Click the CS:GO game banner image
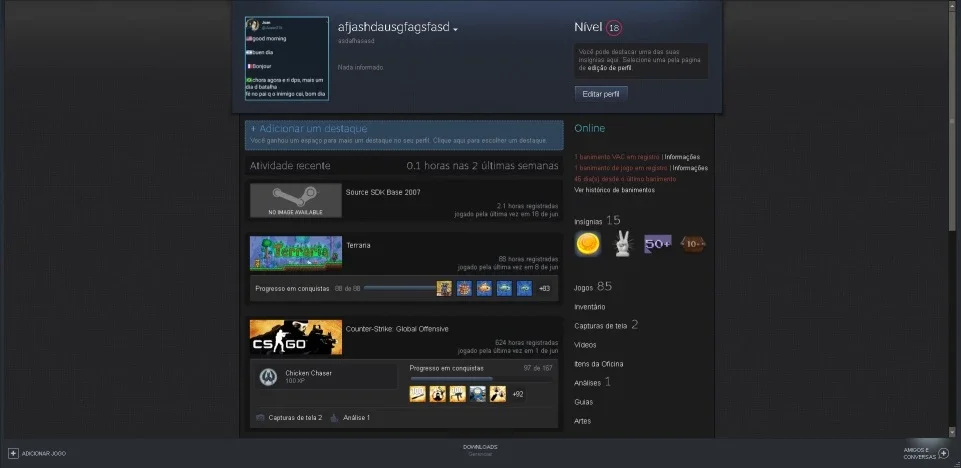Screen dimensions: 961x468 click(x=295, y=337)
